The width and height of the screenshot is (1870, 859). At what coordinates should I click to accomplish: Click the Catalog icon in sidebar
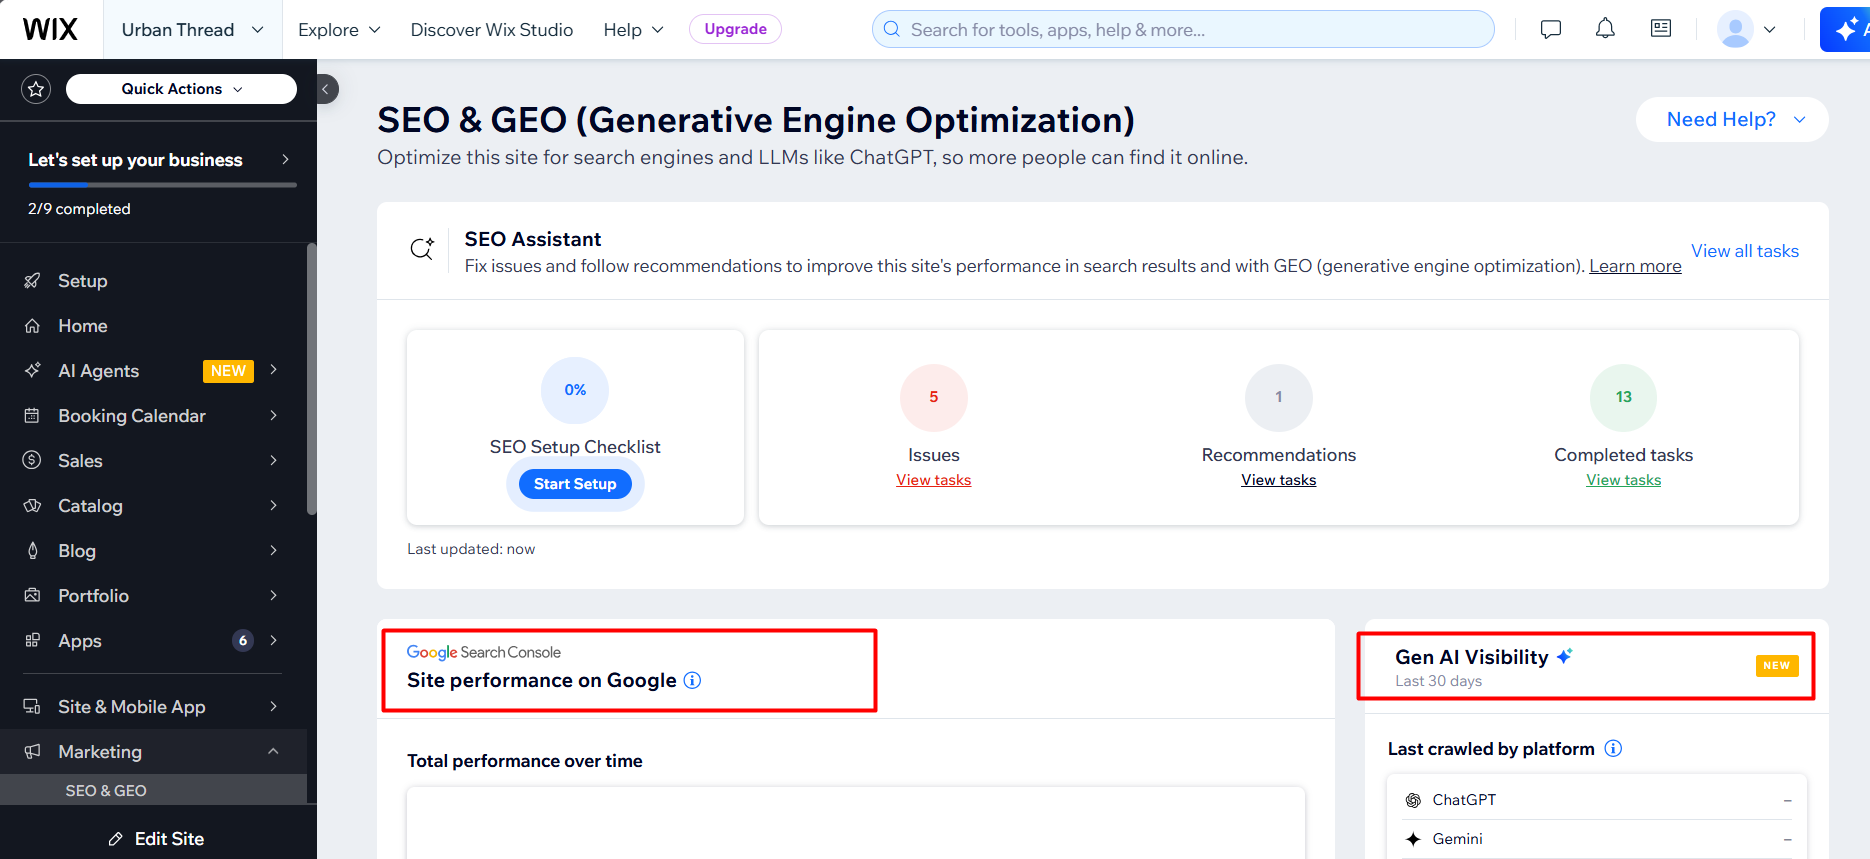pos(32,505)
